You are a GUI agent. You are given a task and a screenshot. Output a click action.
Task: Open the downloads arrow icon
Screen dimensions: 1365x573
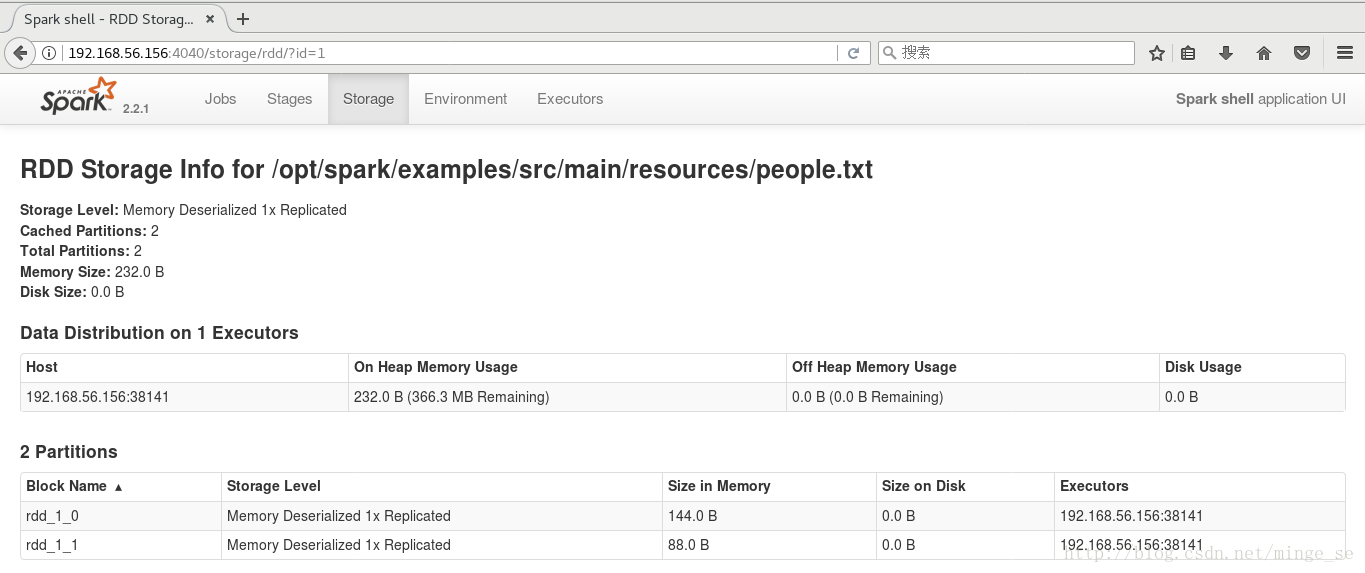pos(1226,53)
